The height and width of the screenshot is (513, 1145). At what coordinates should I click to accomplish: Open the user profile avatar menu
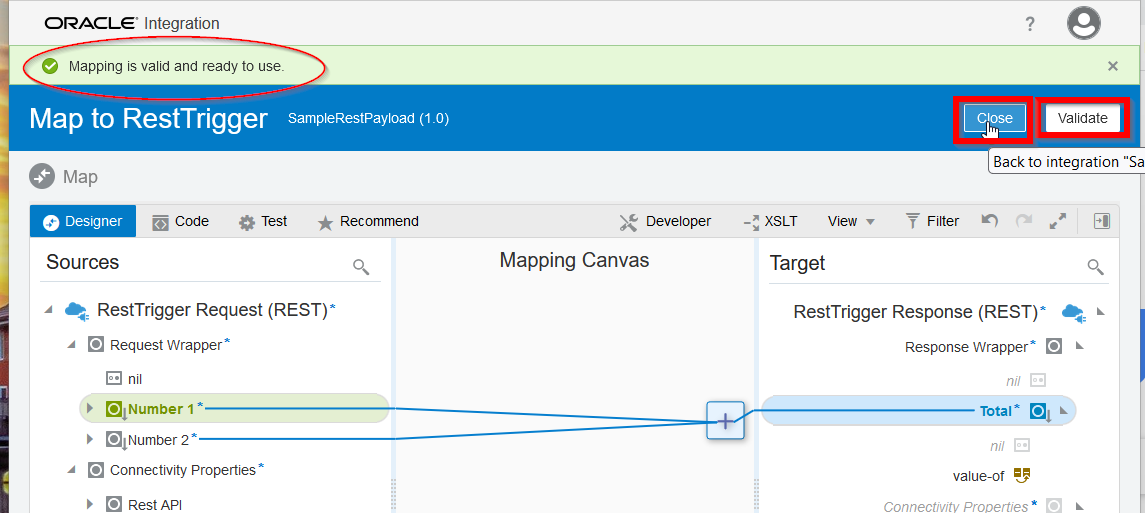(x=1084, y=24)
